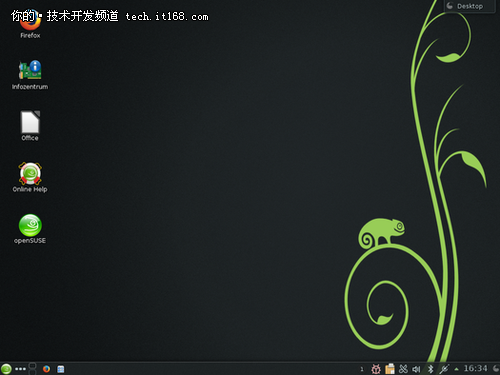Open the green openSUSE application launcher menu
The image size is (500, 375).
[x=6, y=369]
